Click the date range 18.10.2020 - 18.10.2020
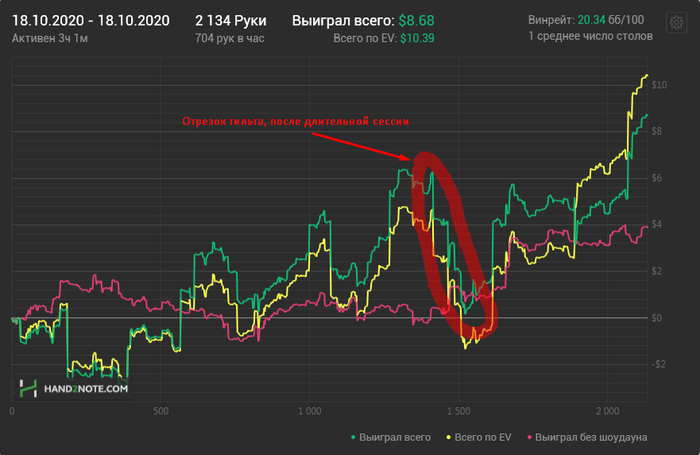Viewport: 700px width, 455px height. tap(91, 21)
